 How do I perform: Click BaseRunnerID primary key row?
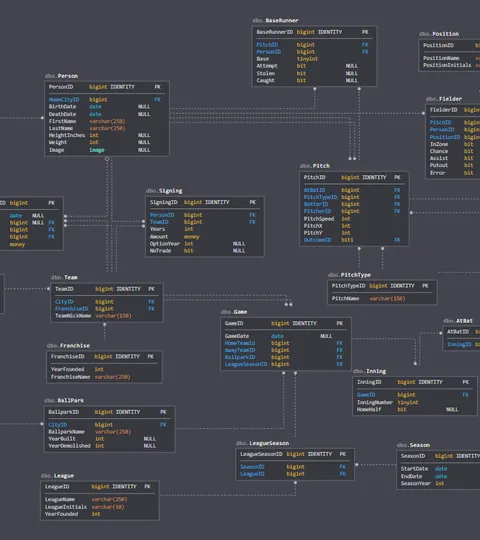click(314, 32)
